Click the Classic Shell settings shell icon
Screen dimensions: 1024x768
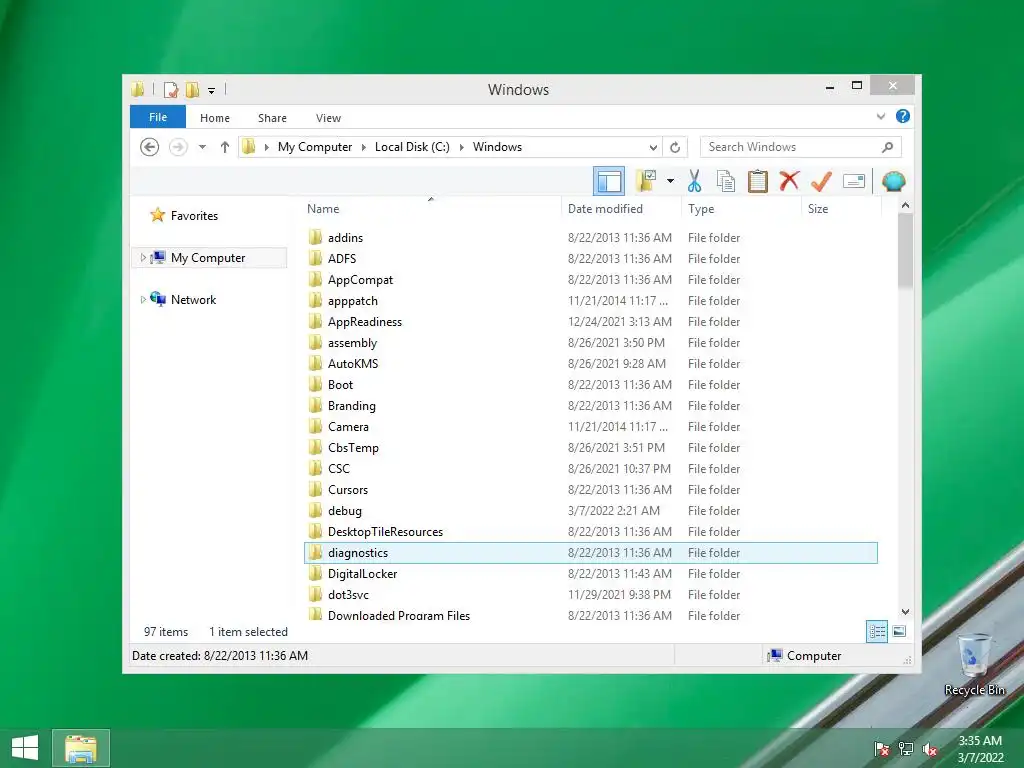coord(893,181)
